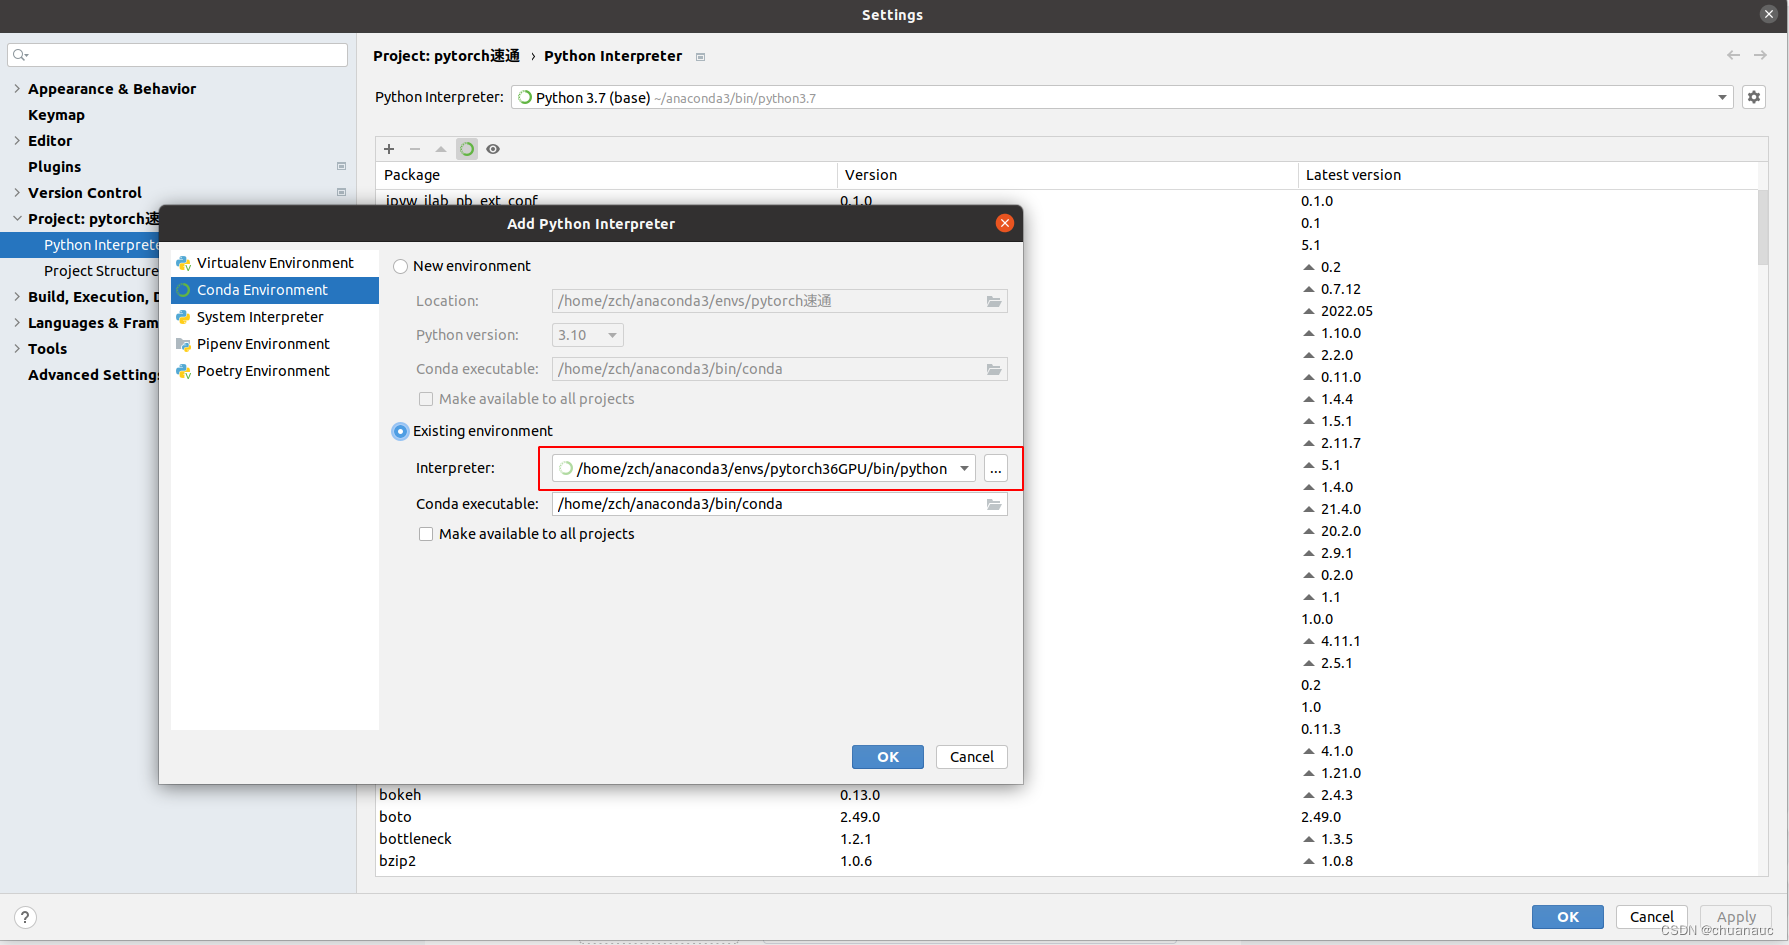
Task: Click the help question mark icon
Action: (x=26, y=917)
